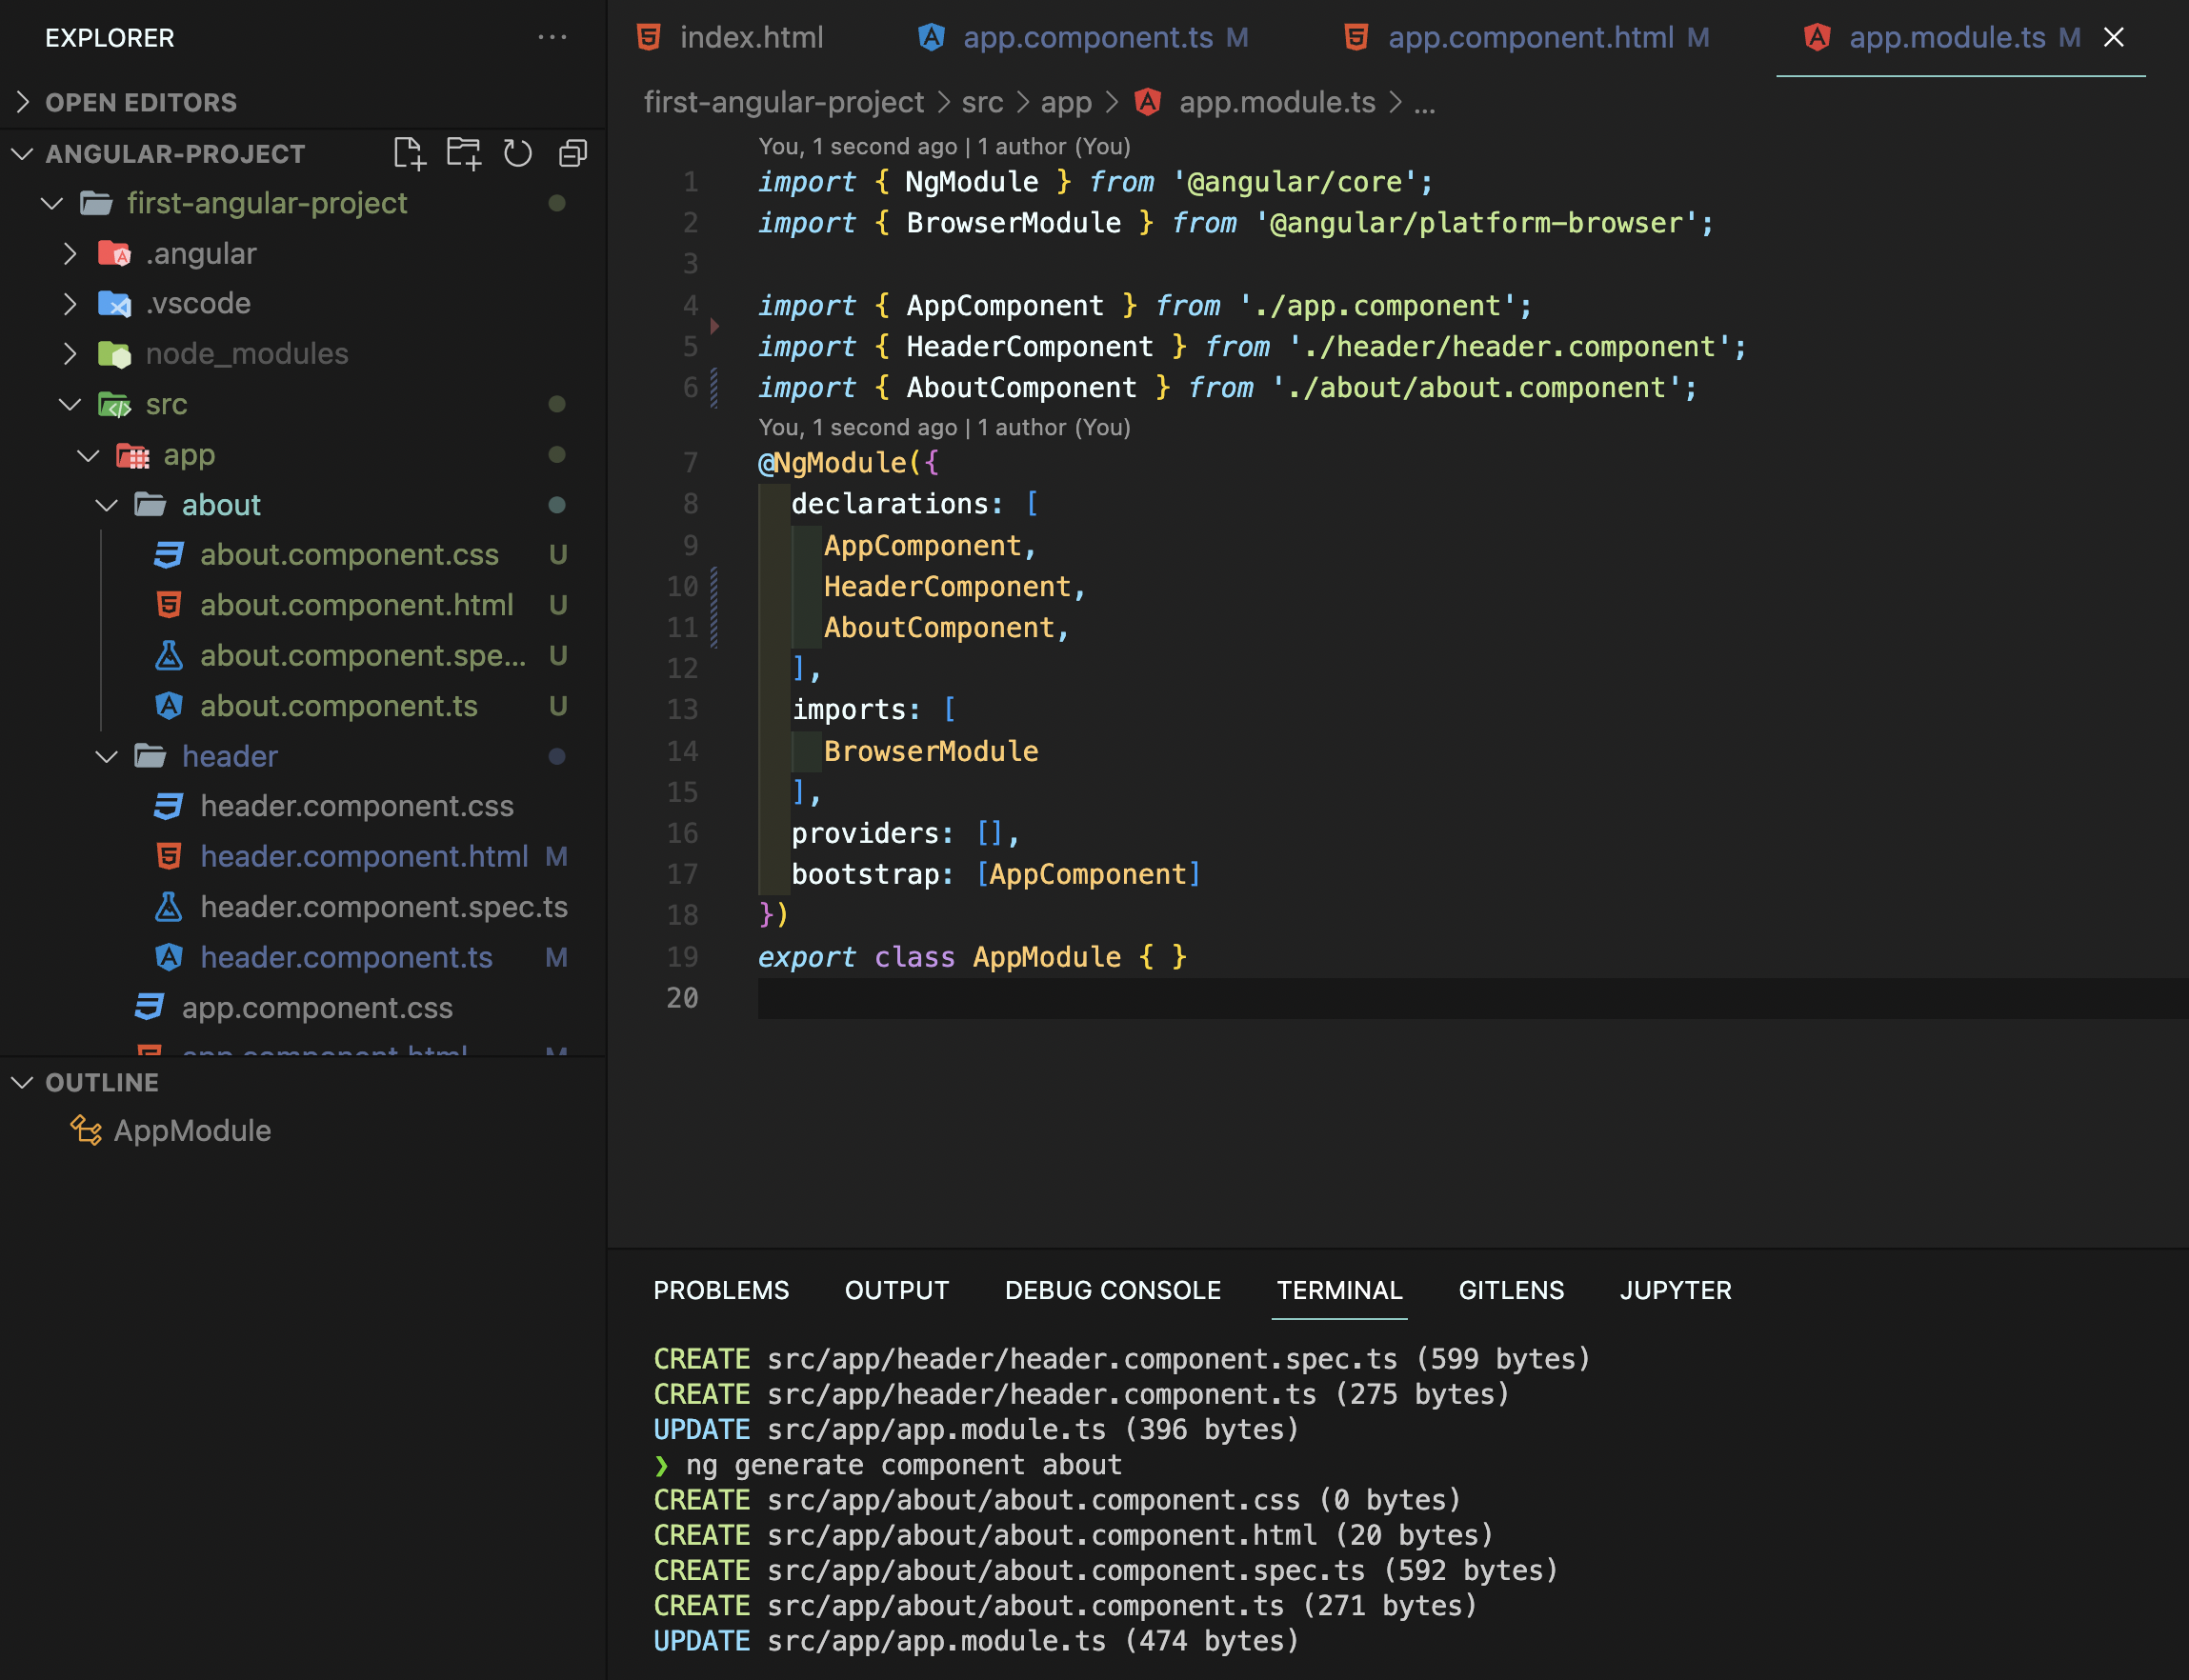Viewport: 2189px width, 1680px height.
Task: Collapse the about folder
Action: 107,505
